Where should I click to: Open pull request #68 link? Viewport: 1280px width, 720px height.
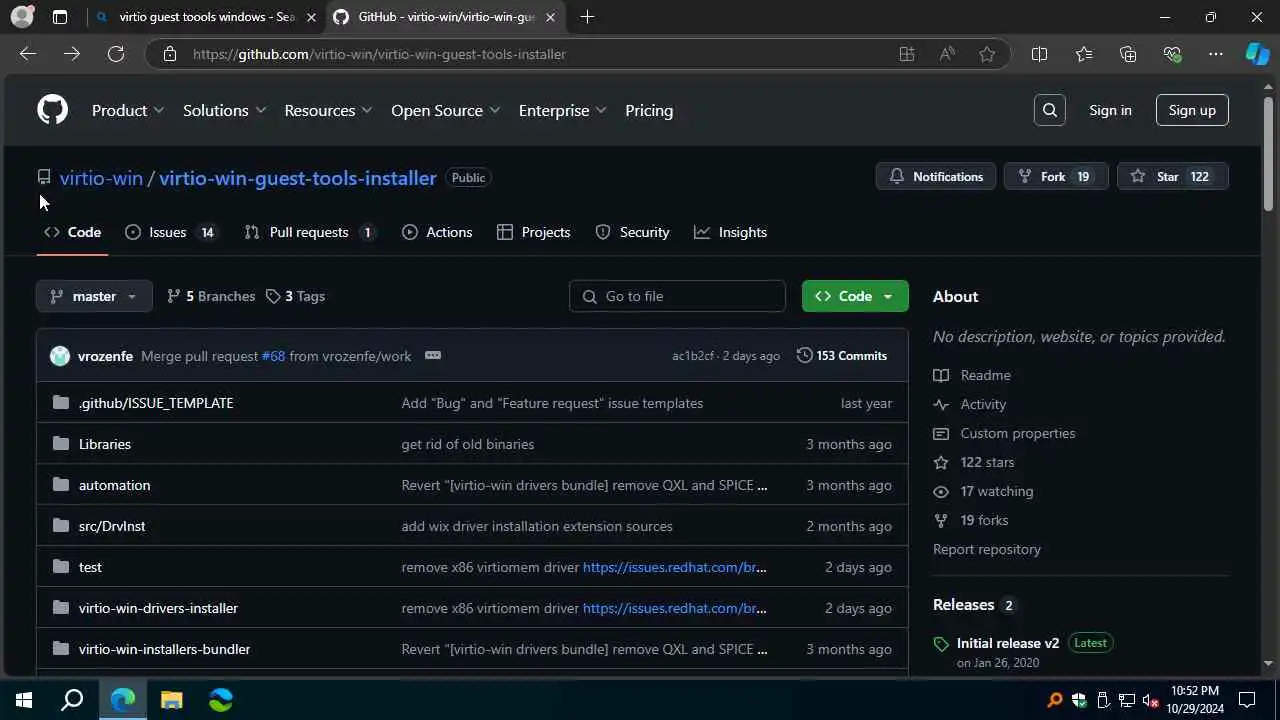pos(273,356)
